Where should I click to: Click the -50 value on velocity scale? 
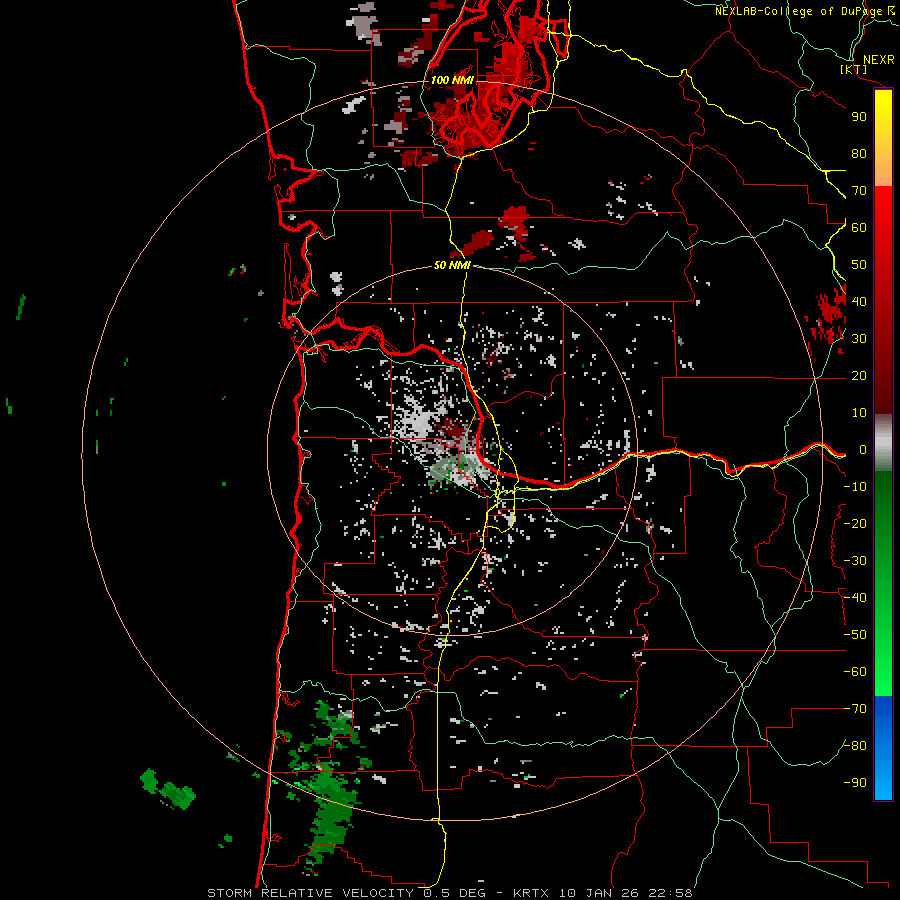[855, 635]
